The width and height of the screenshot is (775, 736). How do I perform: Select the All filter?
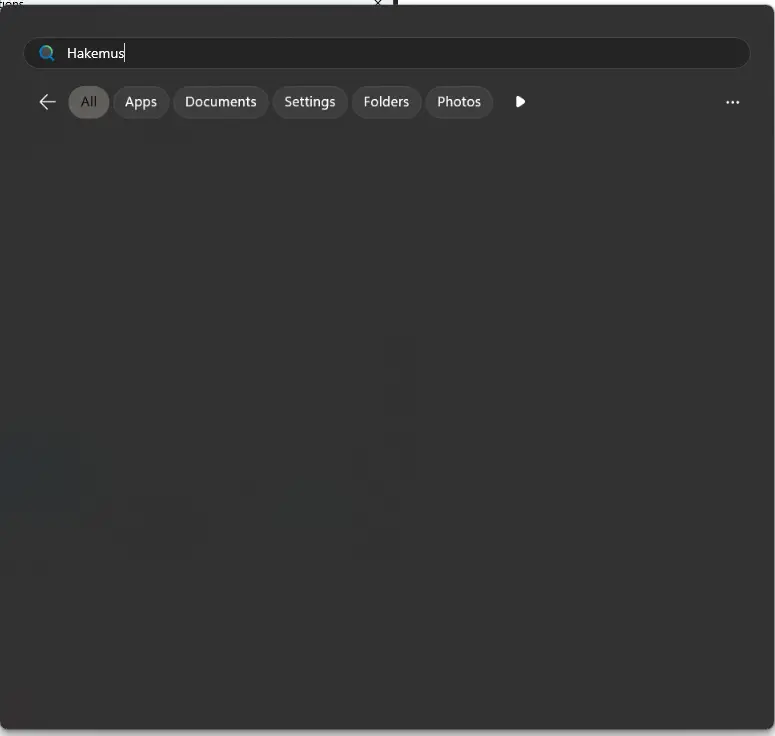[88, 102]
